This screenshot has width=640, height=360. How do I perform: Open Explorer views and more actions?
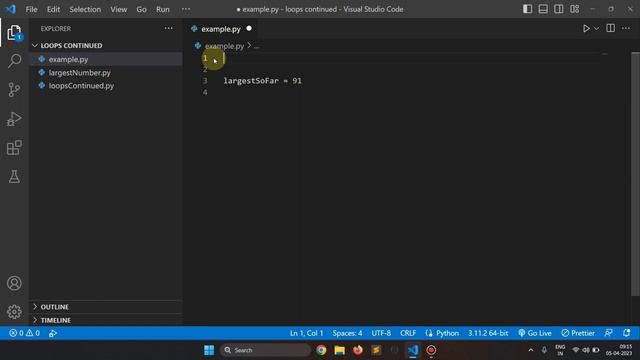tap(168, 29)
